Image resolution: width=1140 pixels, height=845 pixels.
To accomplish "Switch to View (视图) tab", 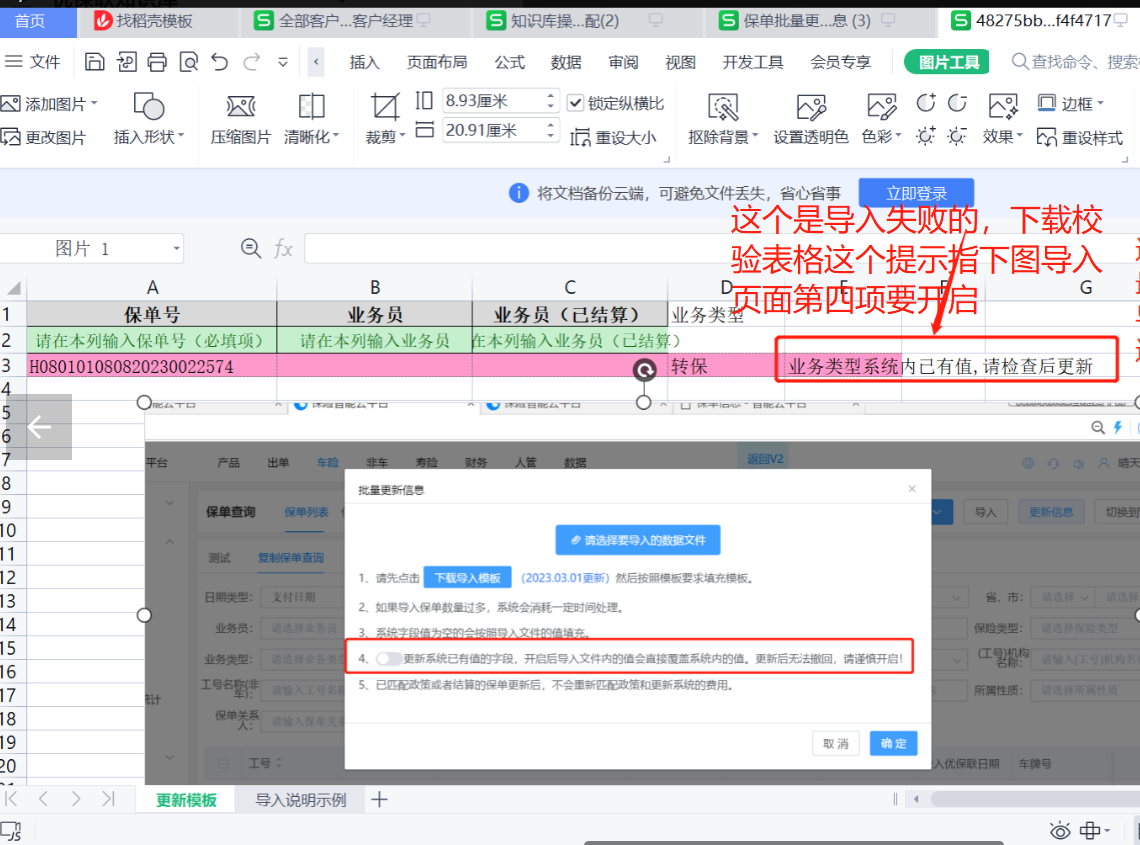I will click(681, 63).
